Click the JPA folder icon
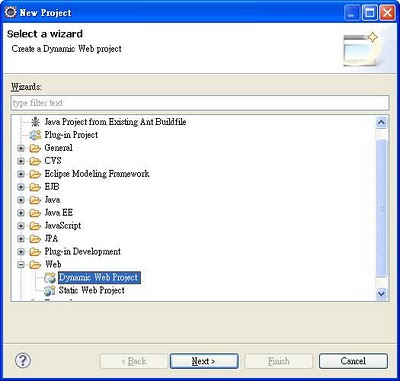The image size is (400, 381). pyautogui.click(x=35, y=239)
